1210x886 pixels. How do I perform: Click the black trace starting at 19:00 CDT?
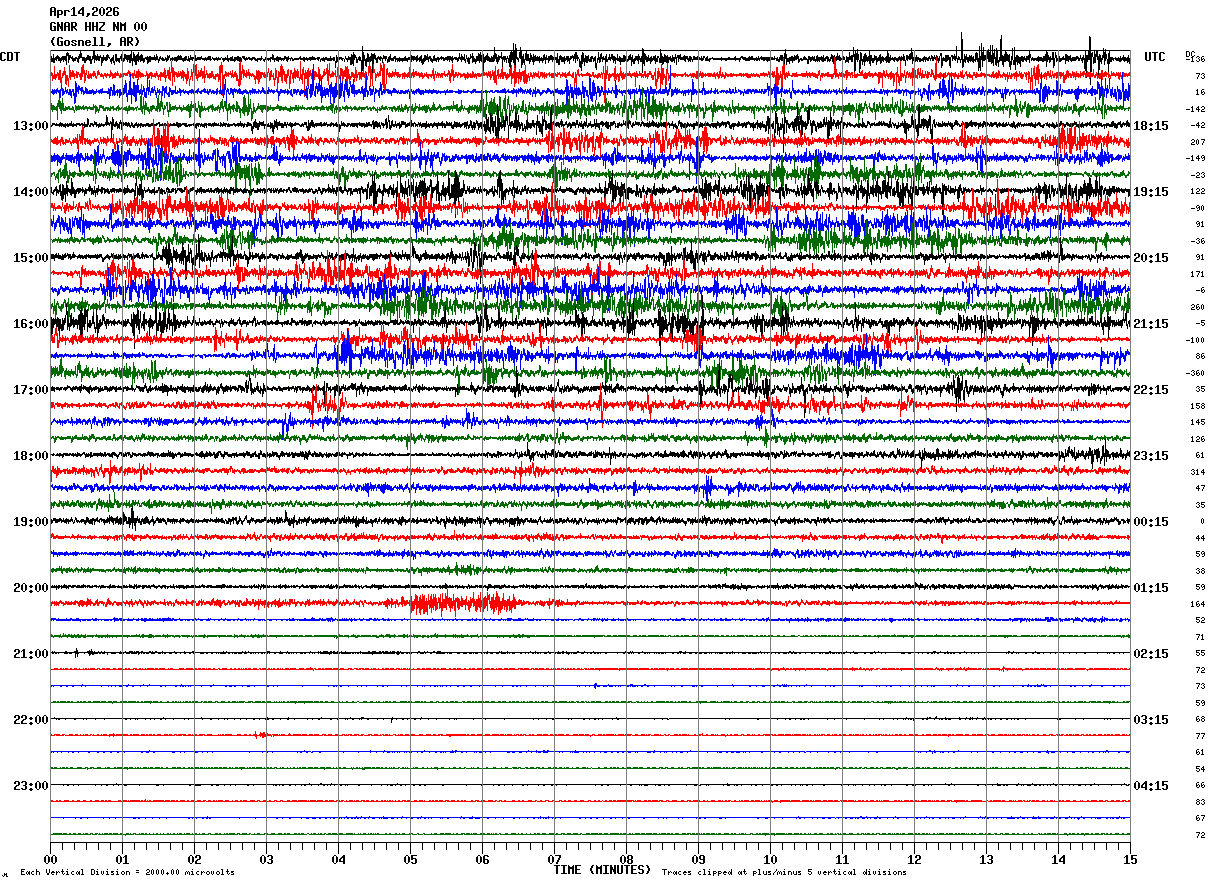tap(590, 520)
